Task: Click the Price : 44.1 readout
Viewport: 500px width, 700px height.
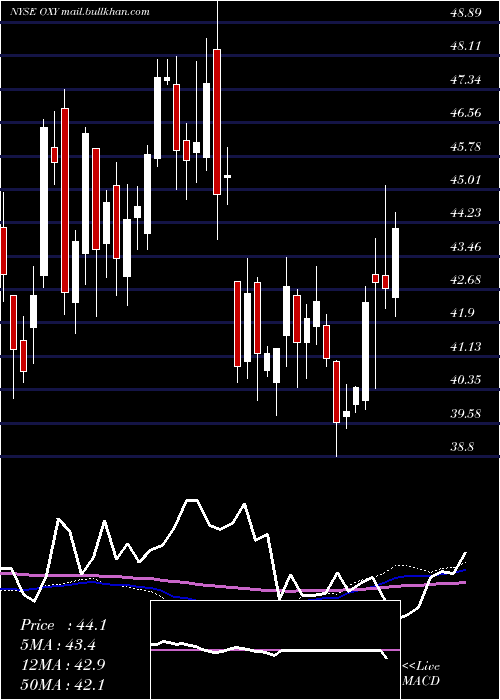Action: 63,625
